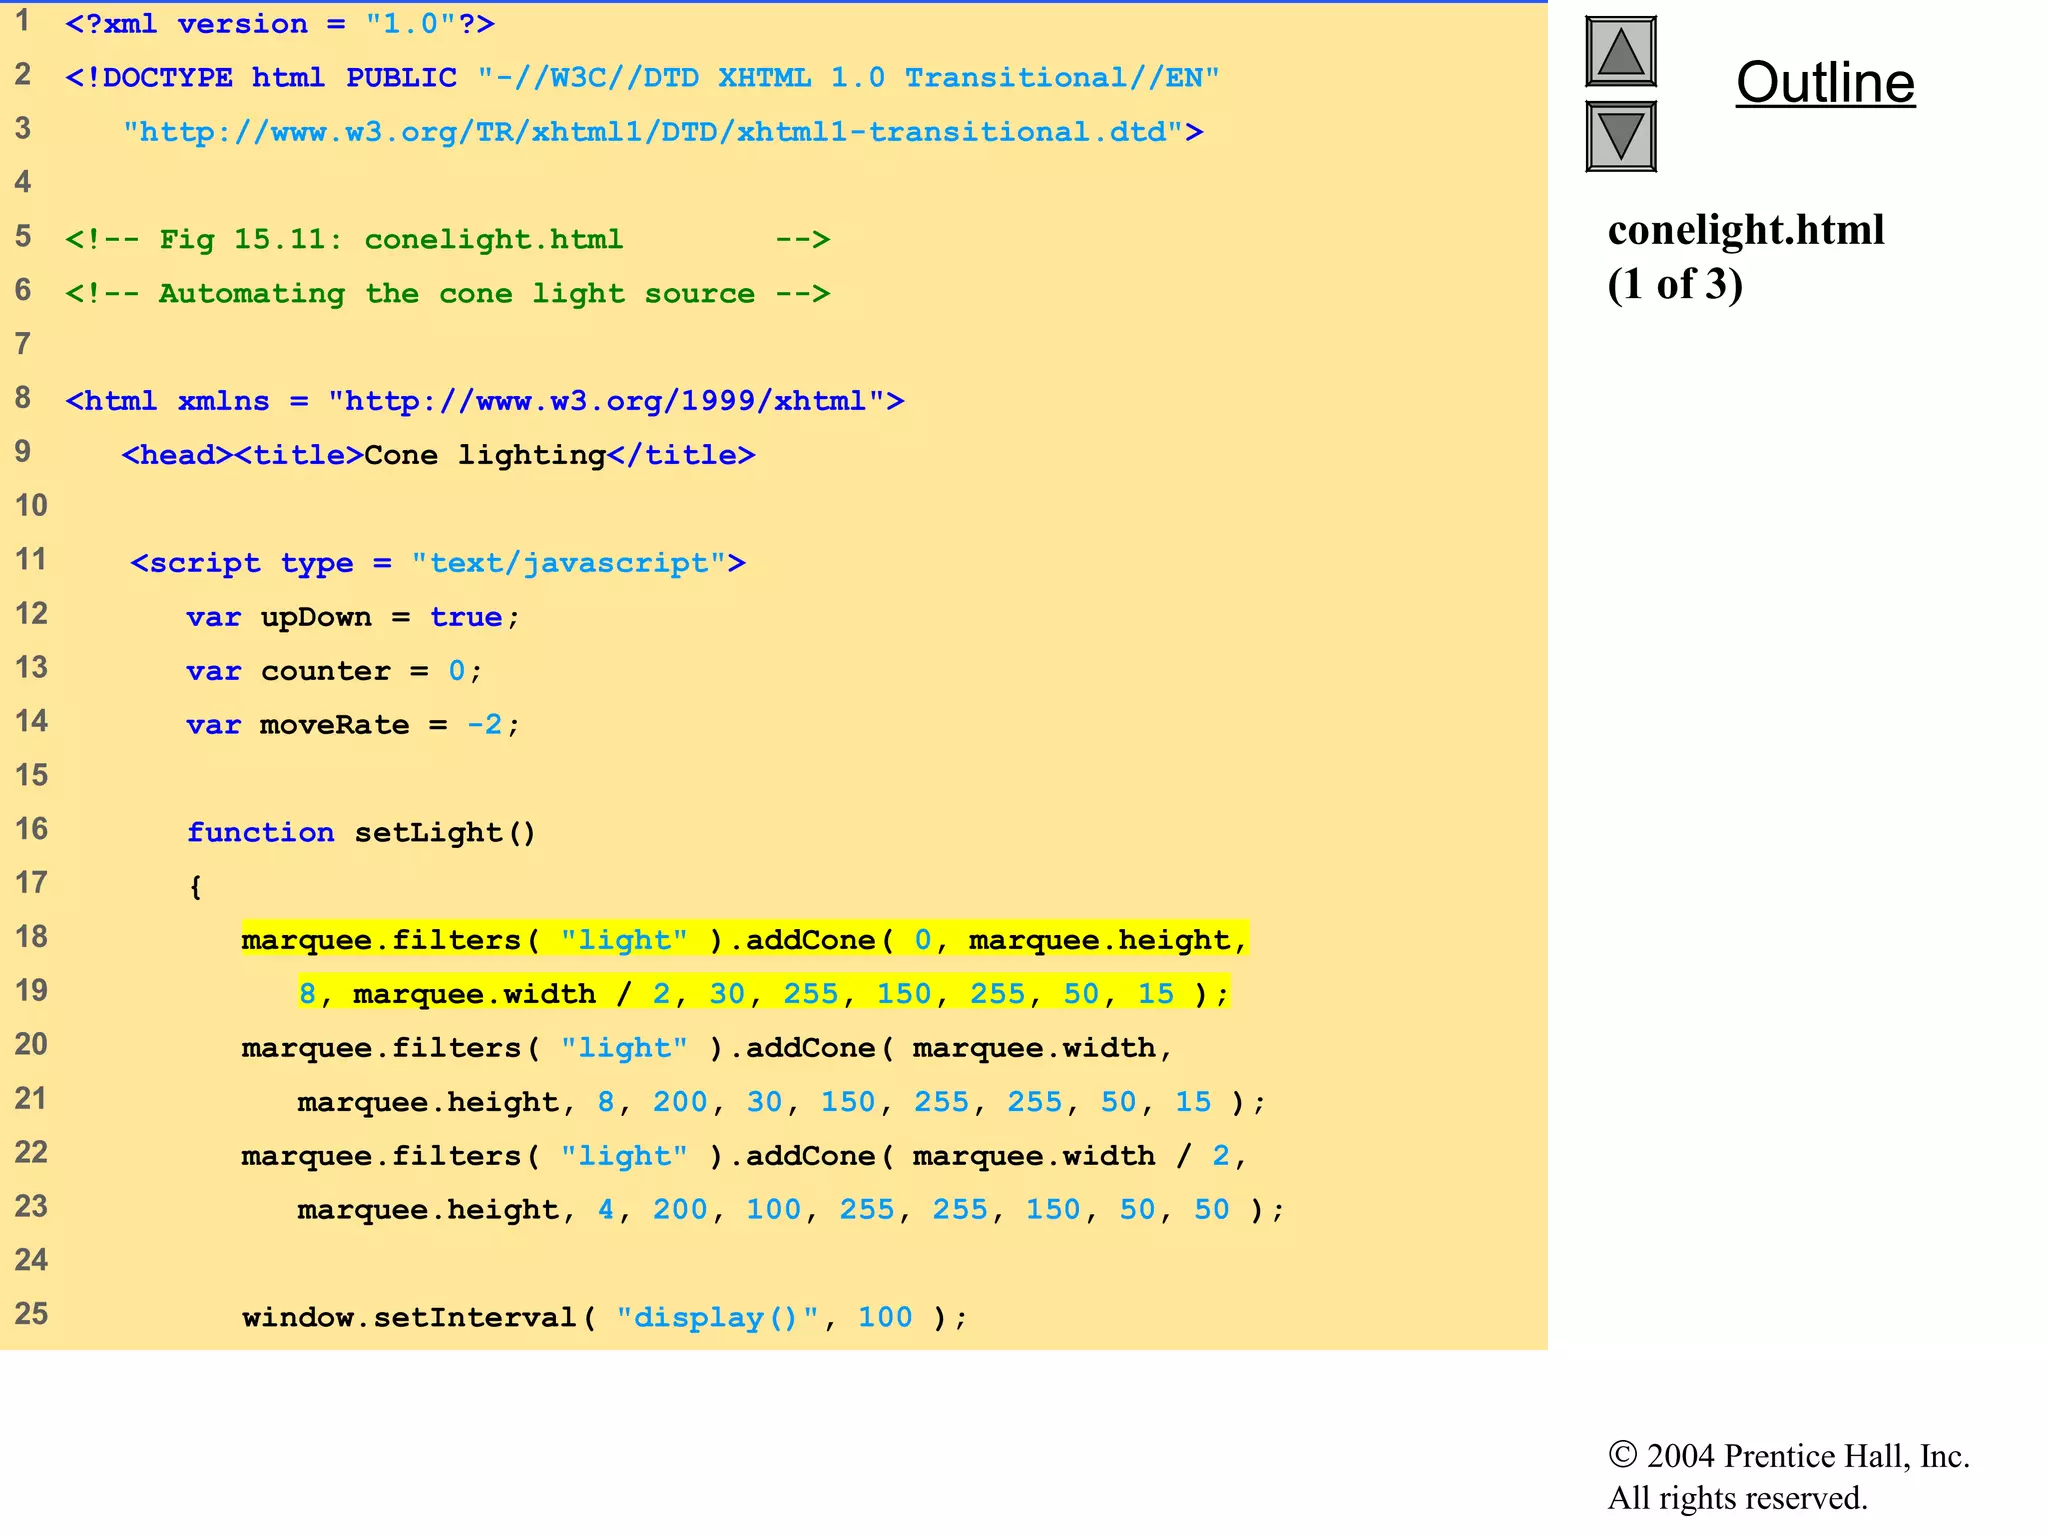Click the (1 of 3) page indicator
Screen dimensions: 2048x1536
click(x=1675, y=284)
